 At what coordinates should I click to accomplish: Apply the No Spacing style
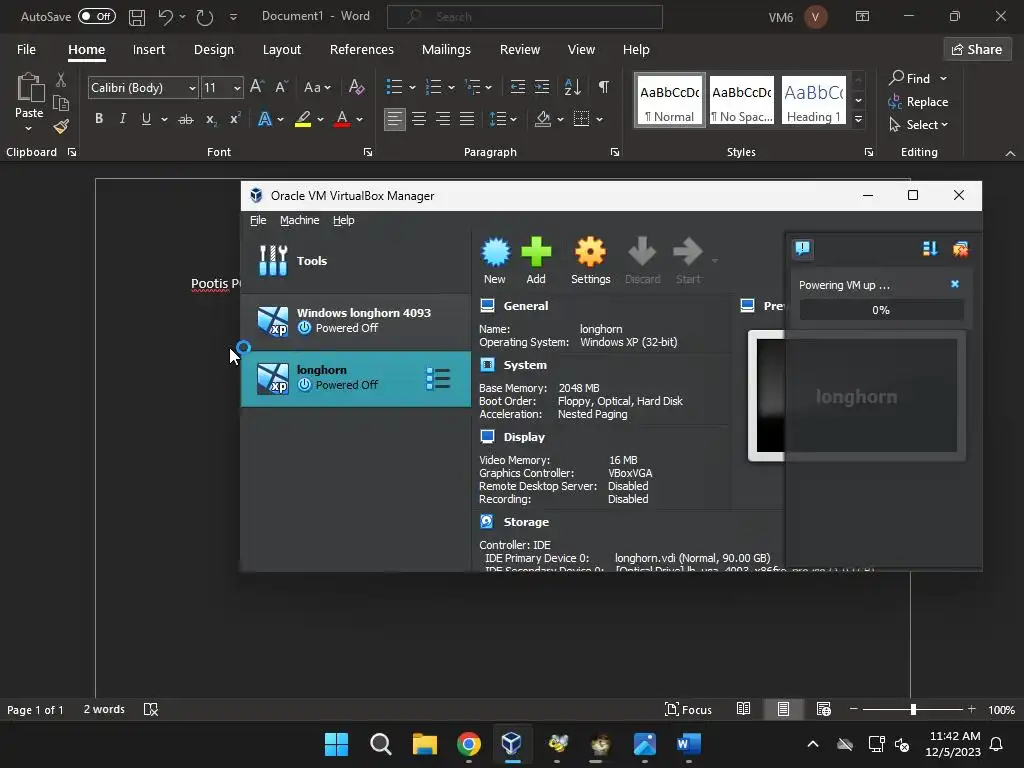tap(742, 101)
